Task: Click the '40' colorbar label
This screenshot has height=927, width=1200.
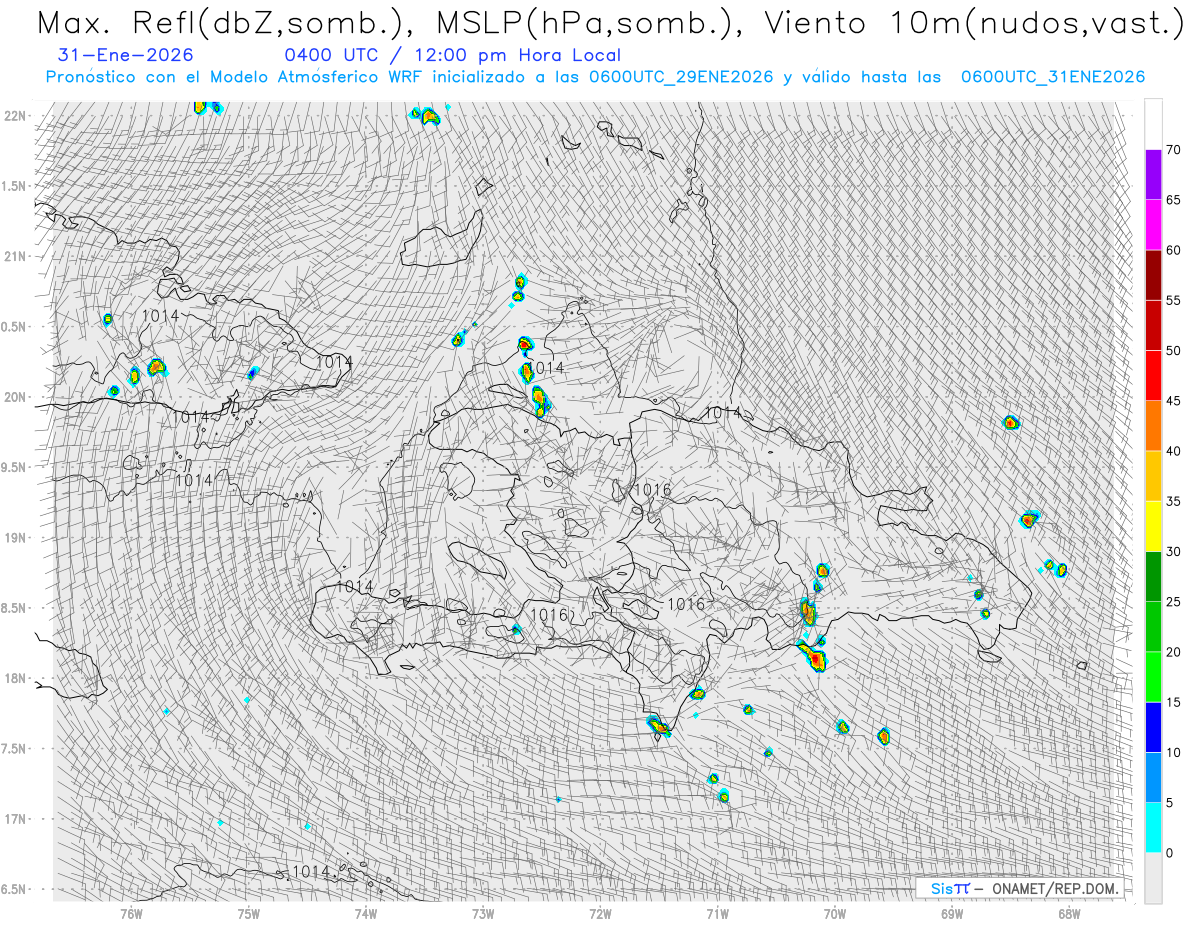Action: [1173, 451]
